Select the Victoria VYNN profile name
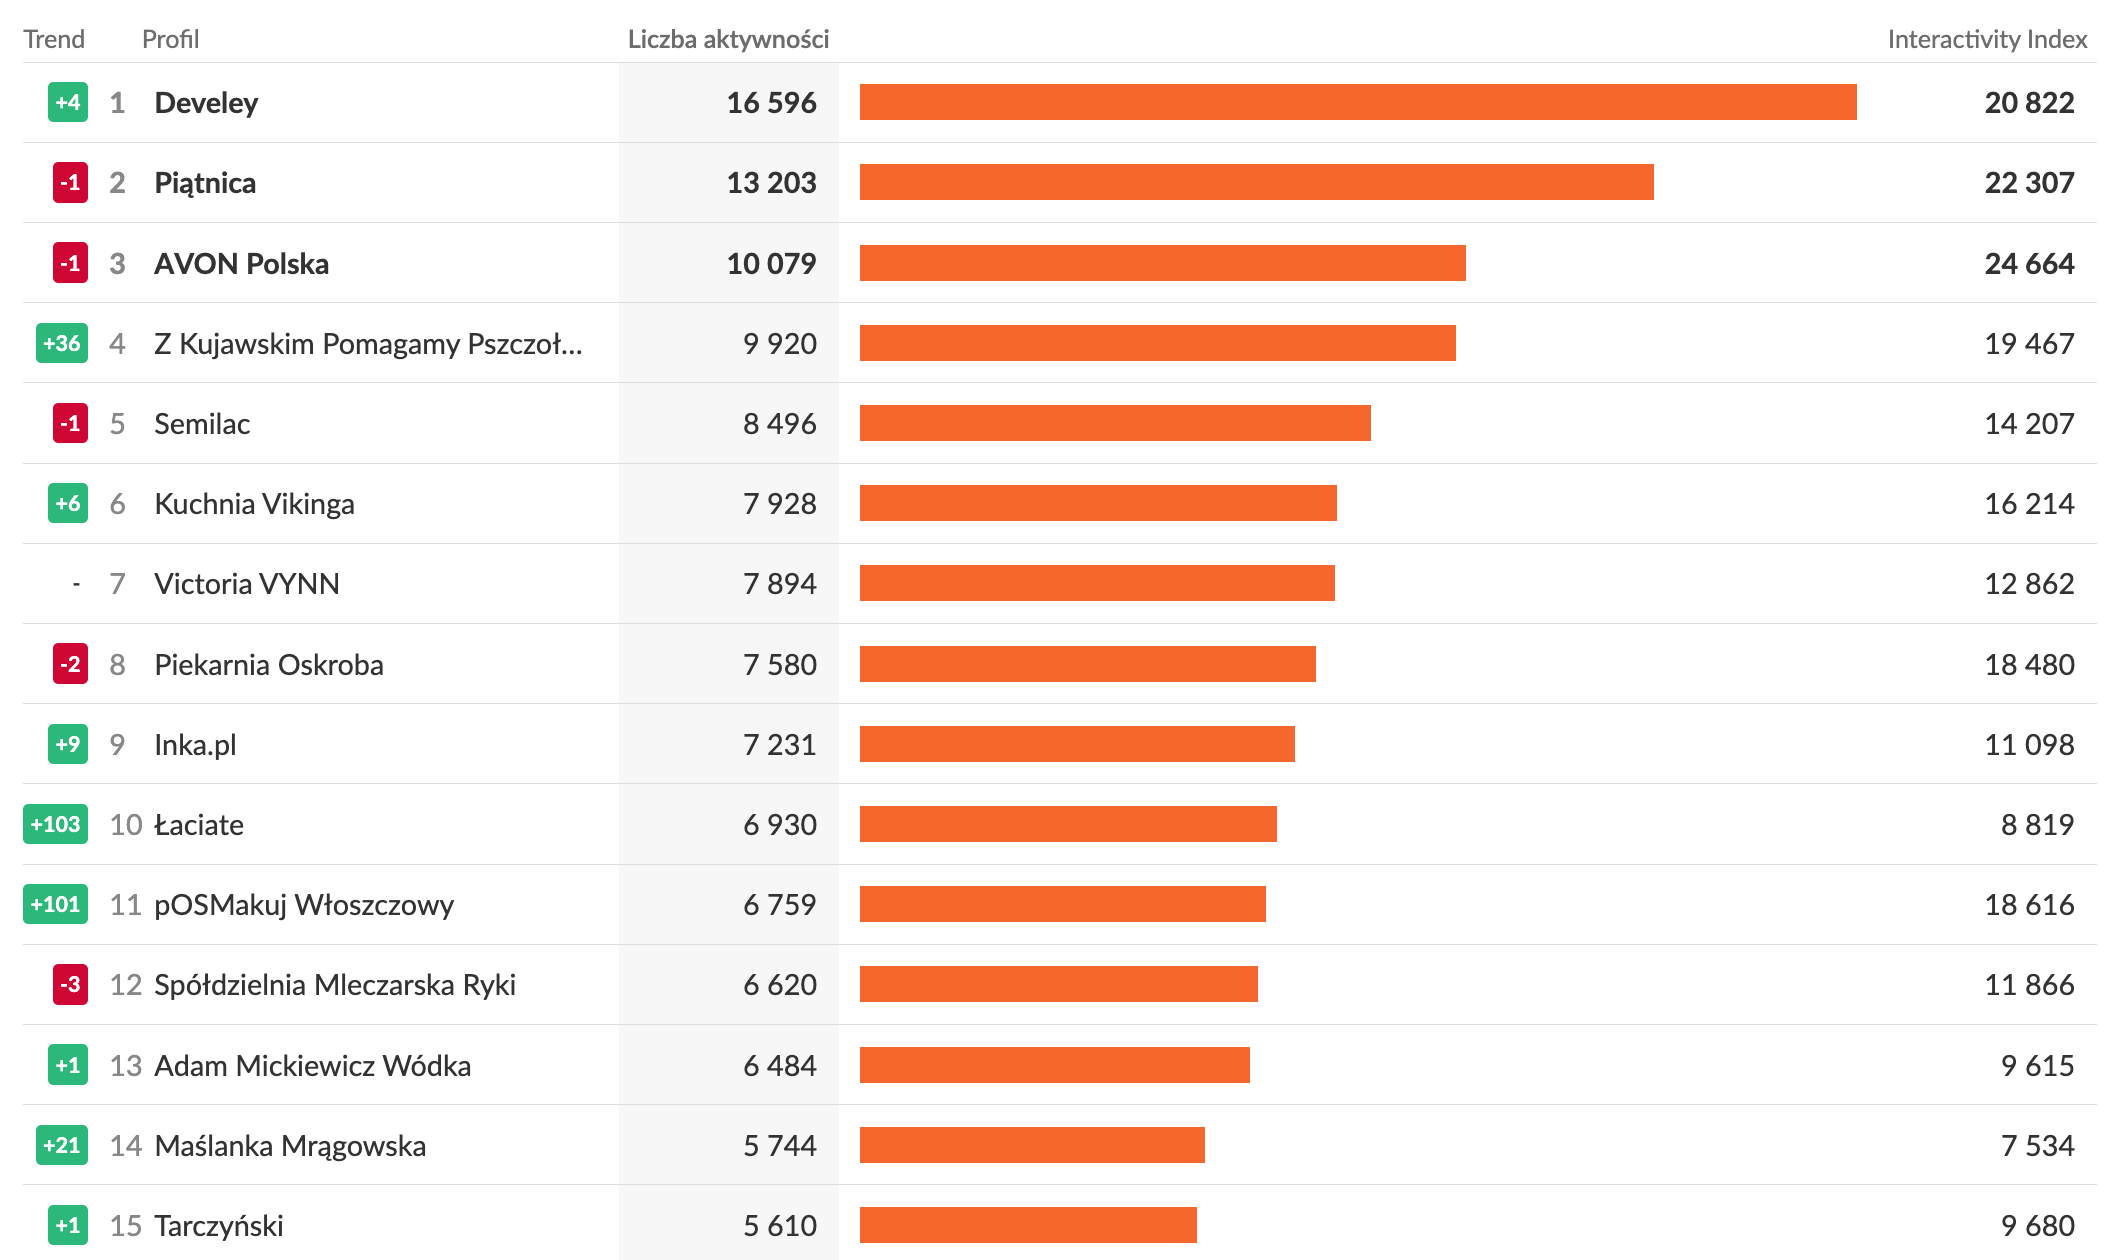Screen dimensions: 2112x1260 pyautogui.click(x=247, y=584)
